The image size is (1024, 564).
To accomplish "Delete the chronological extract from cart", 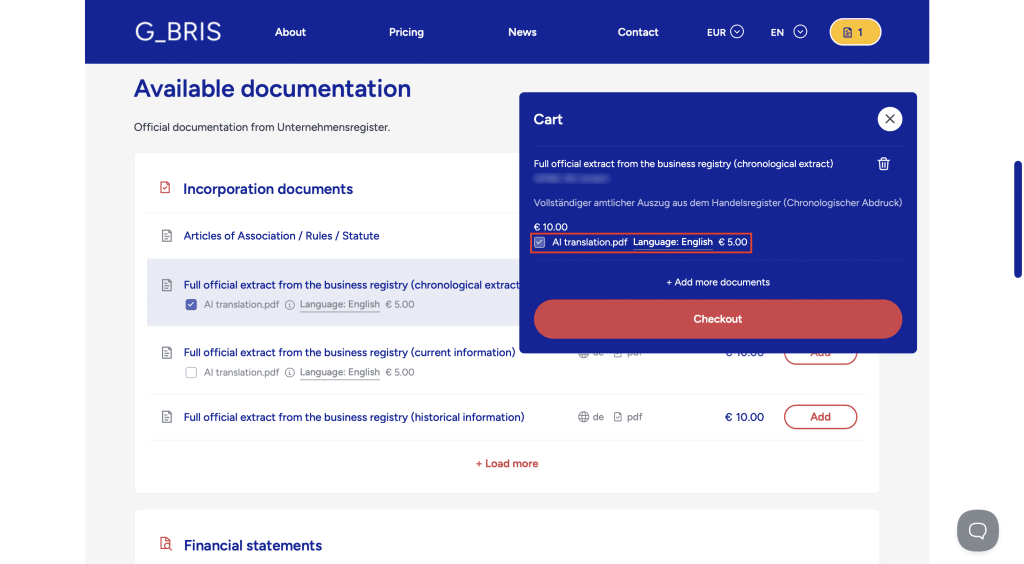I will coord(884,164).
